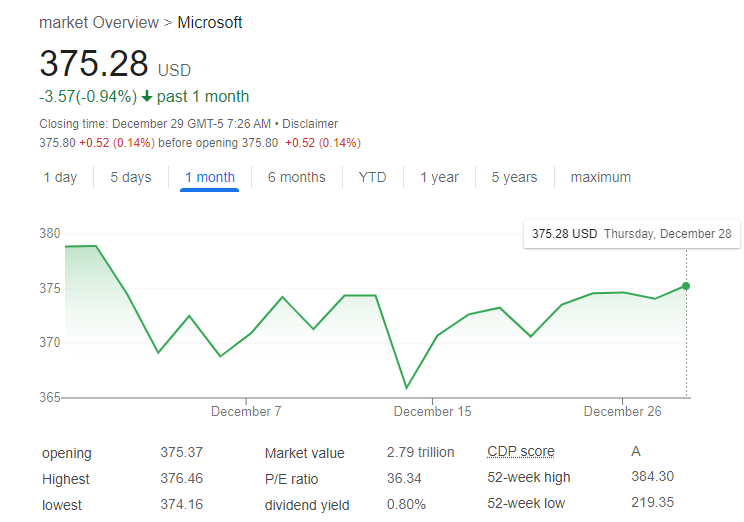744x522 pixels.
Task: Click the -3.57(-0.94%) change text
Action: (x=88, y=96)
